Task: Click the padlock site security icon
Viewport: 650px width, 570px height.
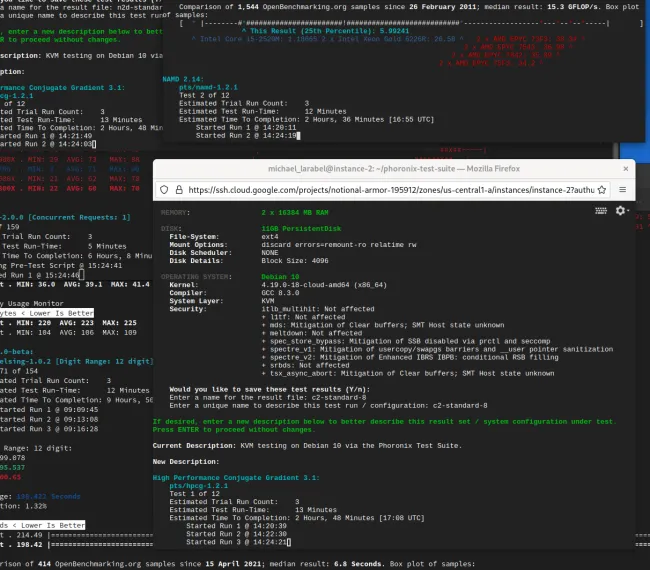Action: click(179, 190)
